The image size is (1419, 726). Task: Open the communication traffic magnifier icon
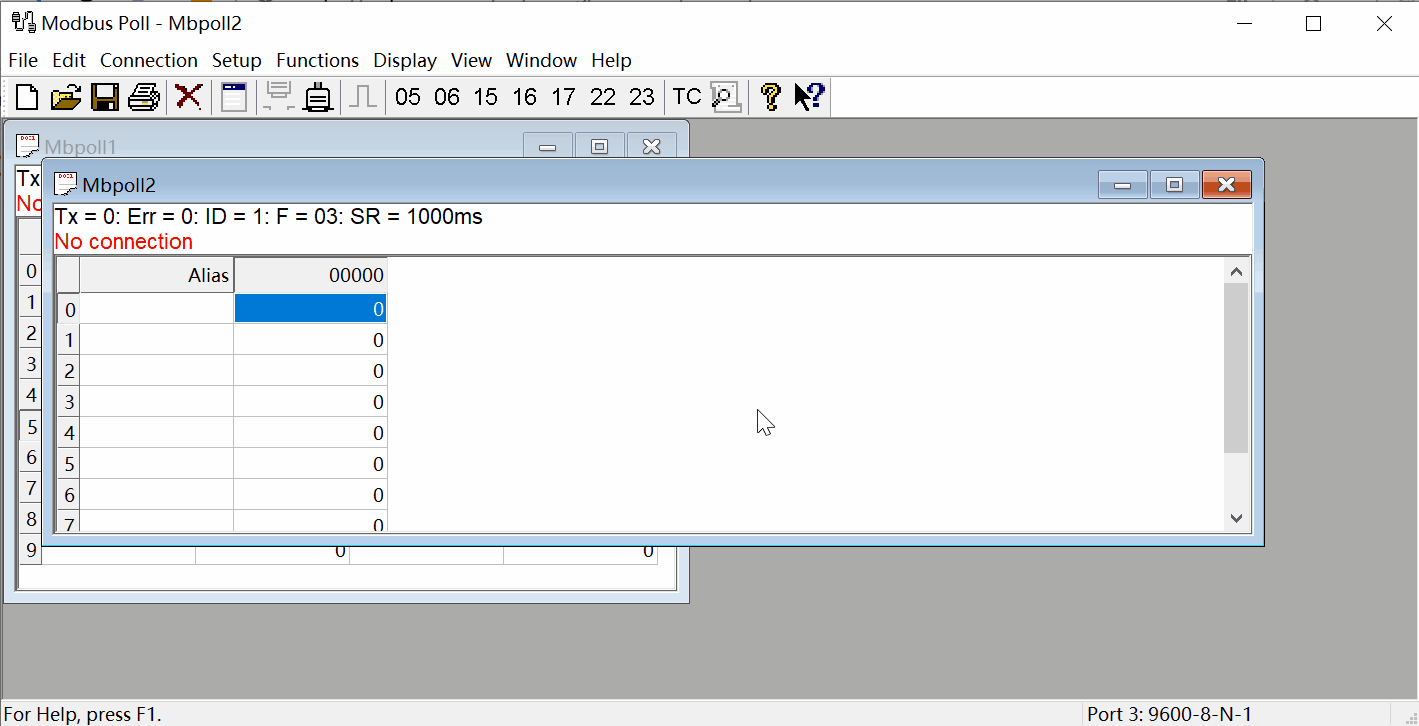726,97
